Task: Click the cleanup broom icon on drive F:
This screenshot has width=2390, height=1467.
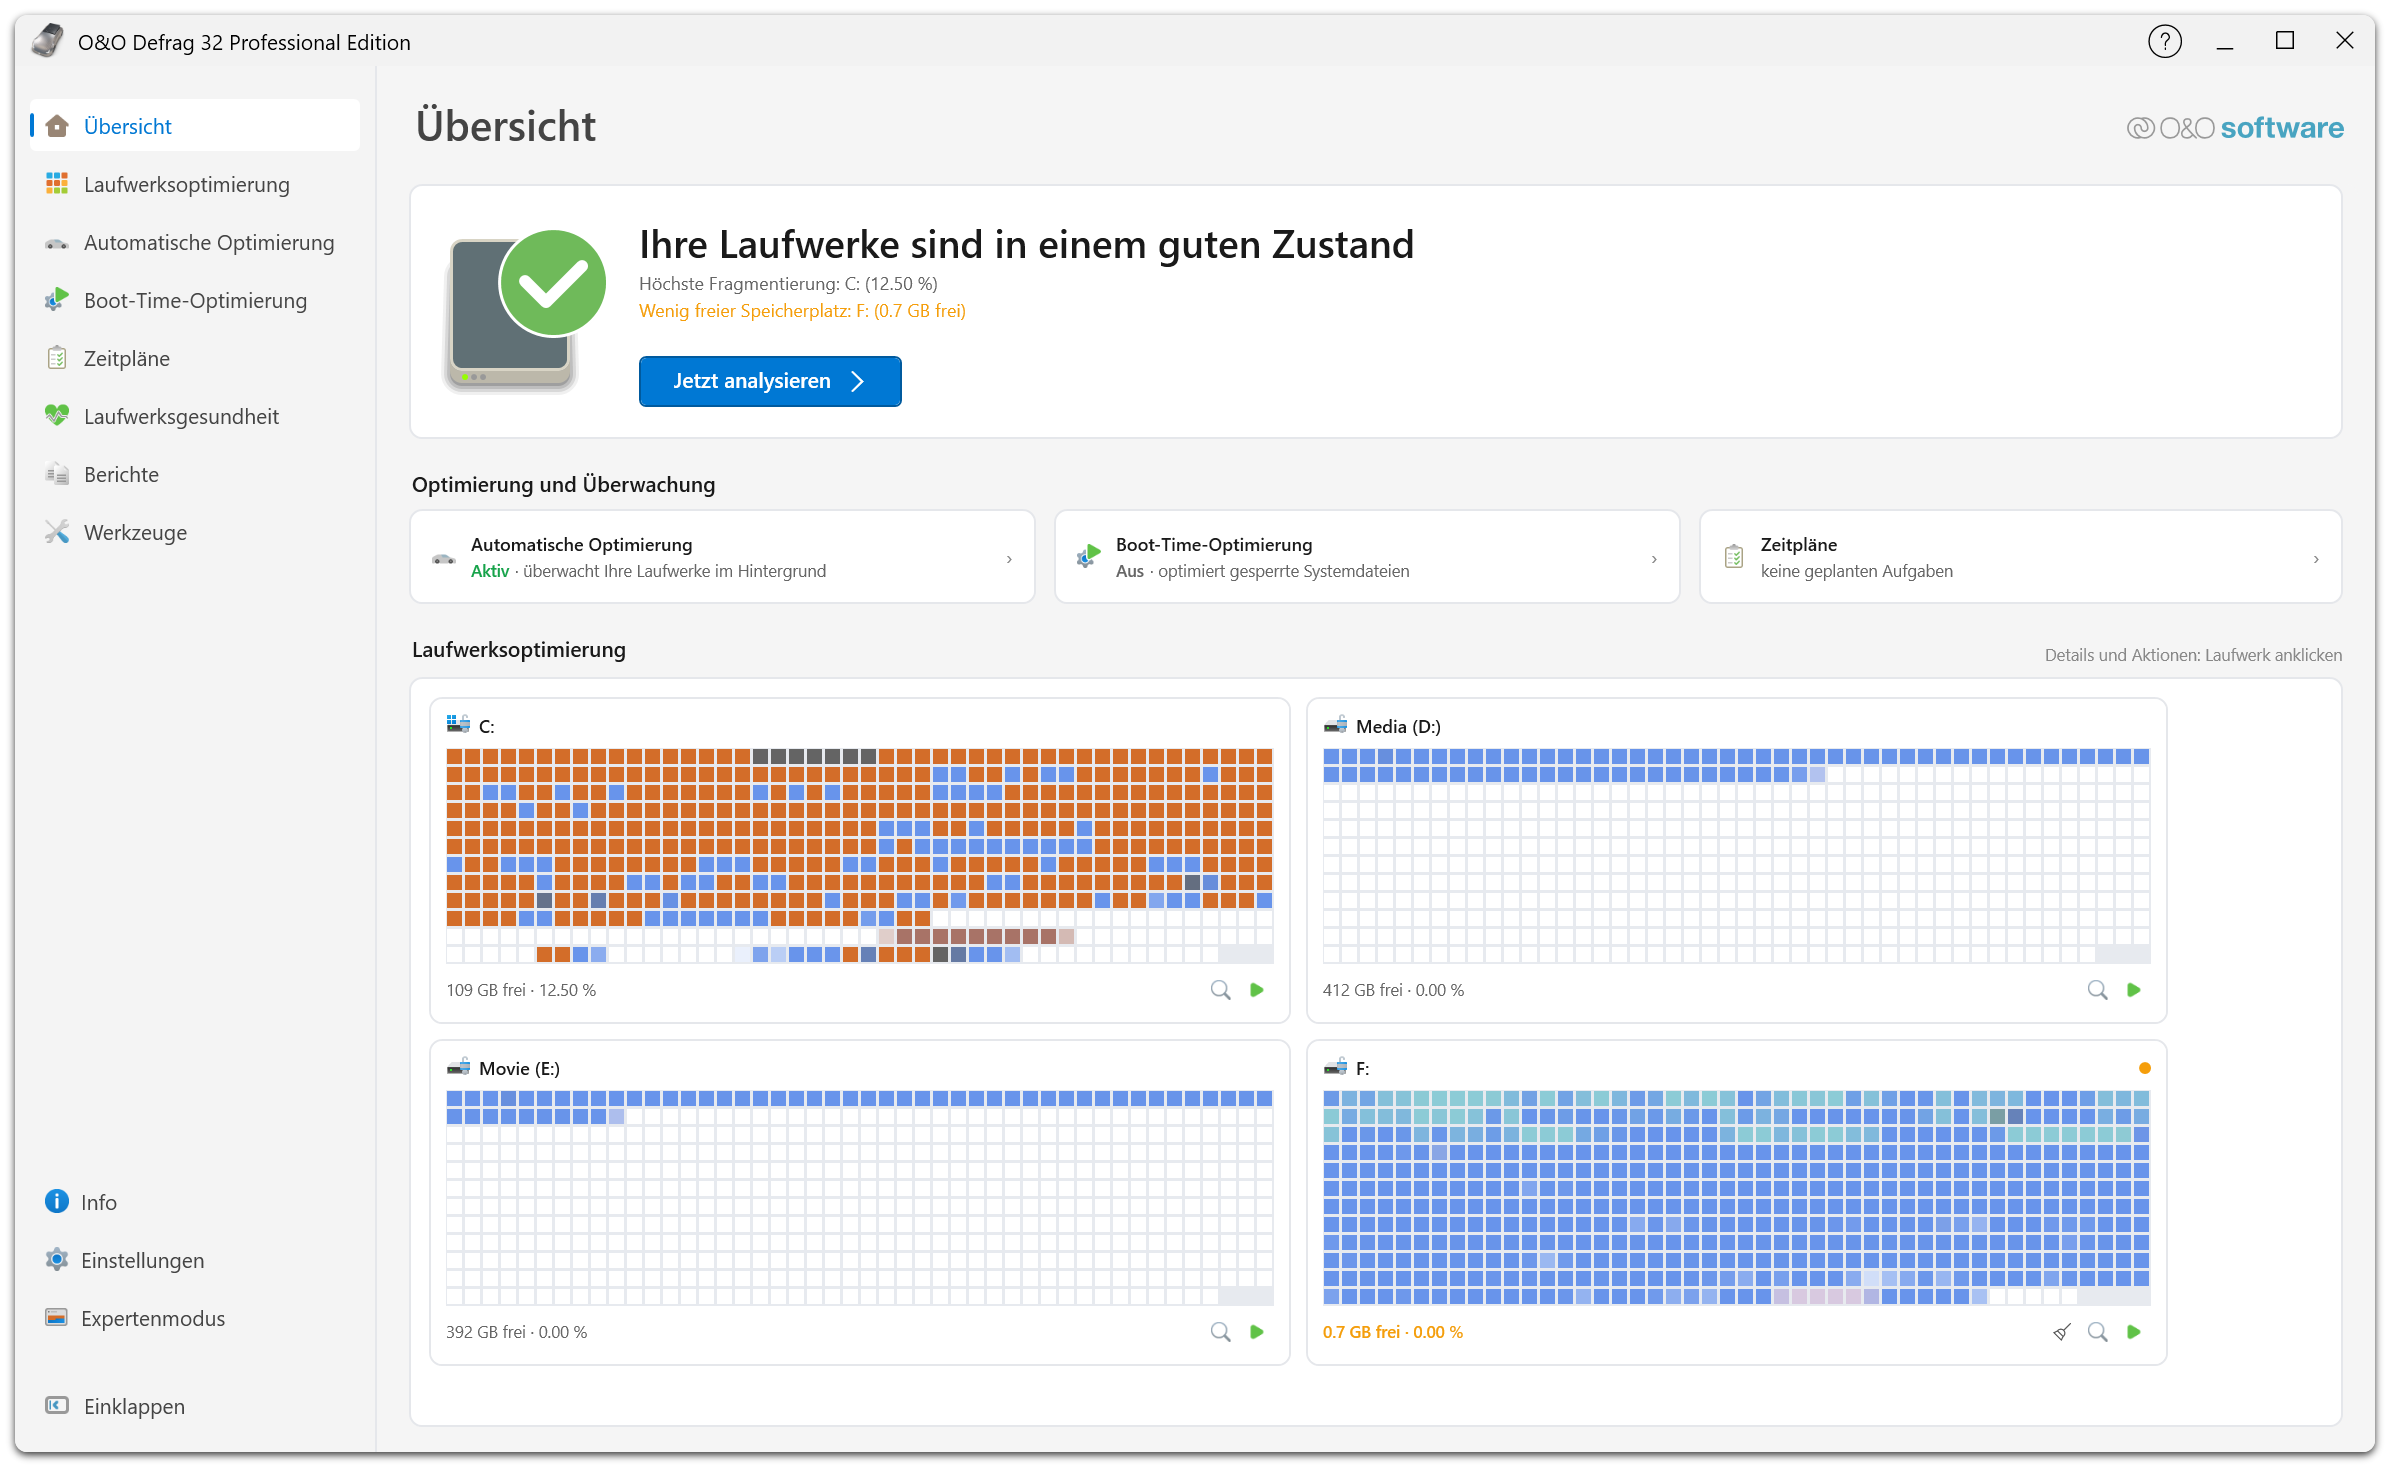Action: [x=2061, y=1332]
